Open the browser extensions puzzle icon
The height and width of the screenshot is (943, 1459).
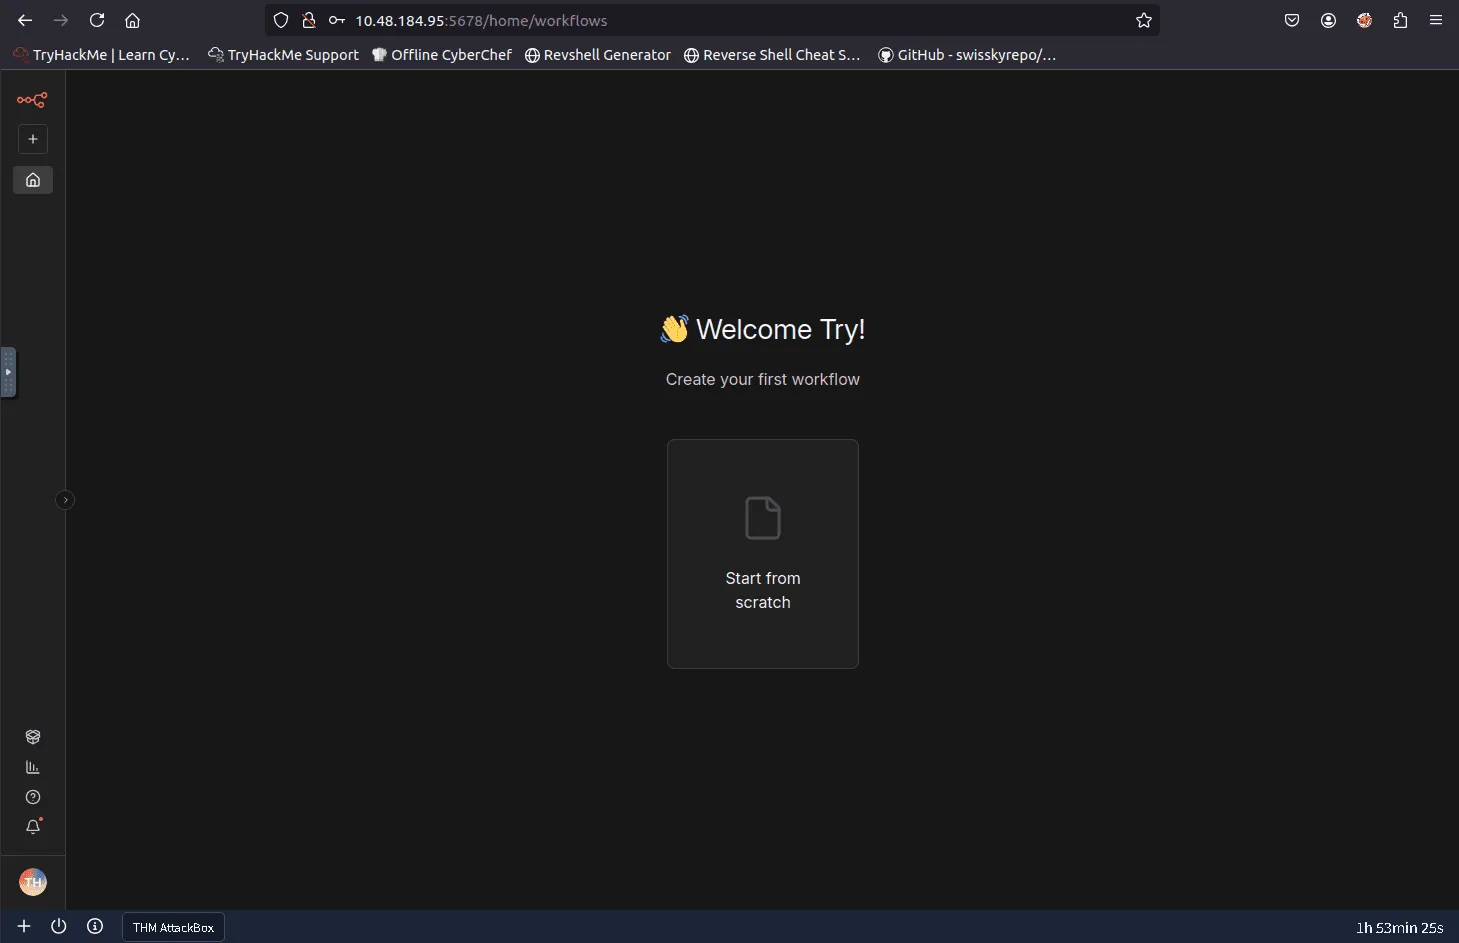(x=1400, y=21)
